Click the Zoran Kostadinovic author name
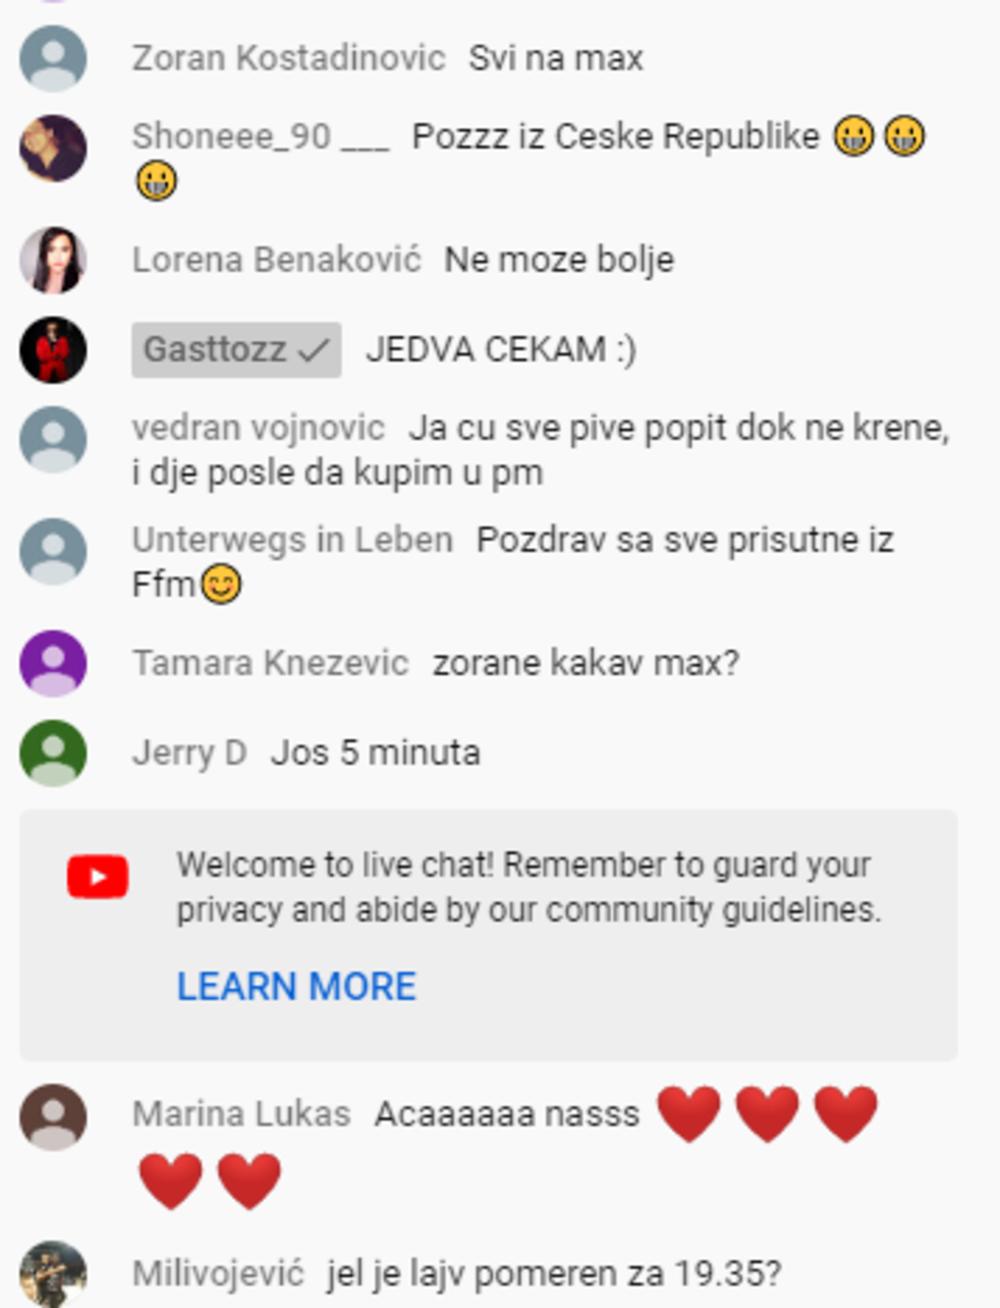Screen dimensions: 1000x1308 (x=288, y=58)
